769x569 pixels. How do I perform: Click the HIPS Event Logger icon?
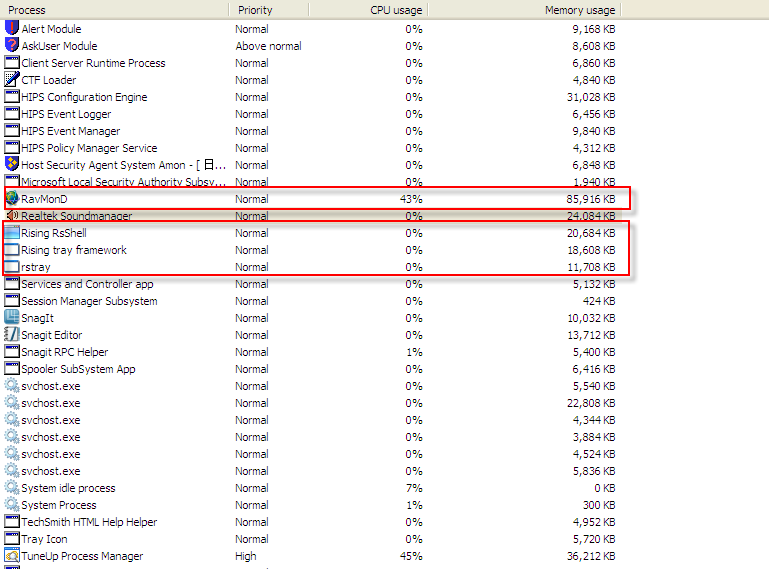(x=12, y=113)
